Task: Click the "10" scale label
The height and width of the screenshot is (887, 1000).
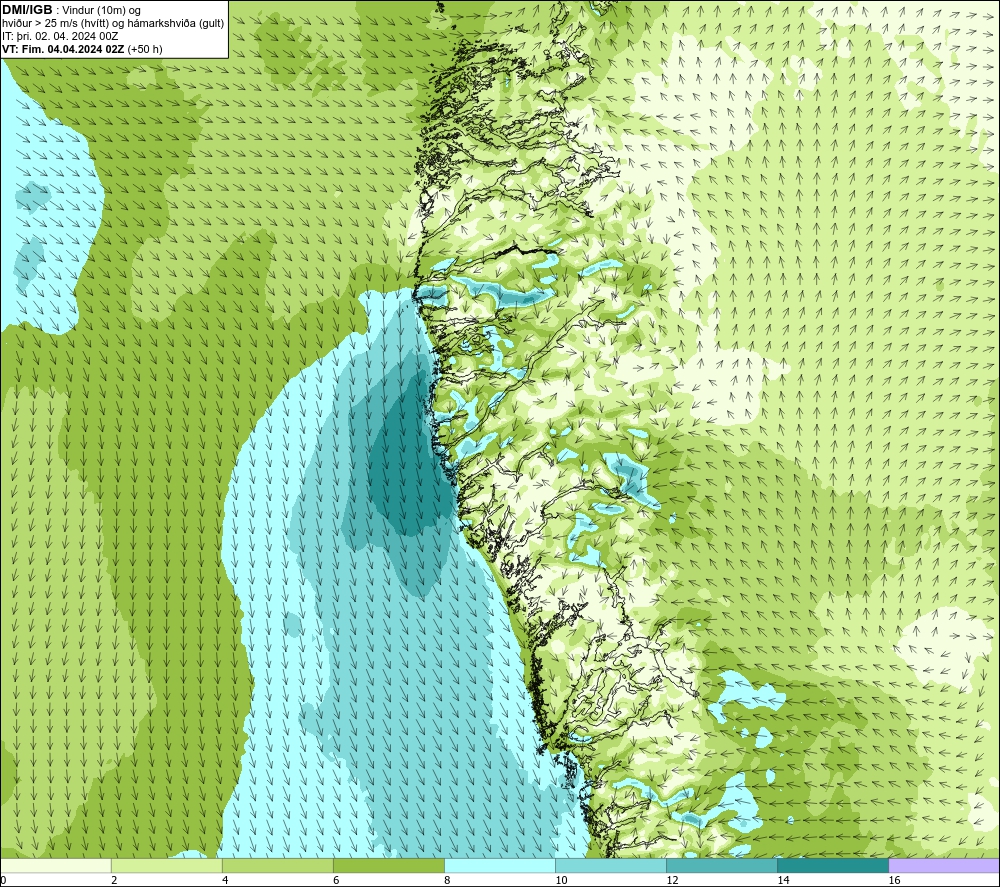Action: click(x=561, y=880)
